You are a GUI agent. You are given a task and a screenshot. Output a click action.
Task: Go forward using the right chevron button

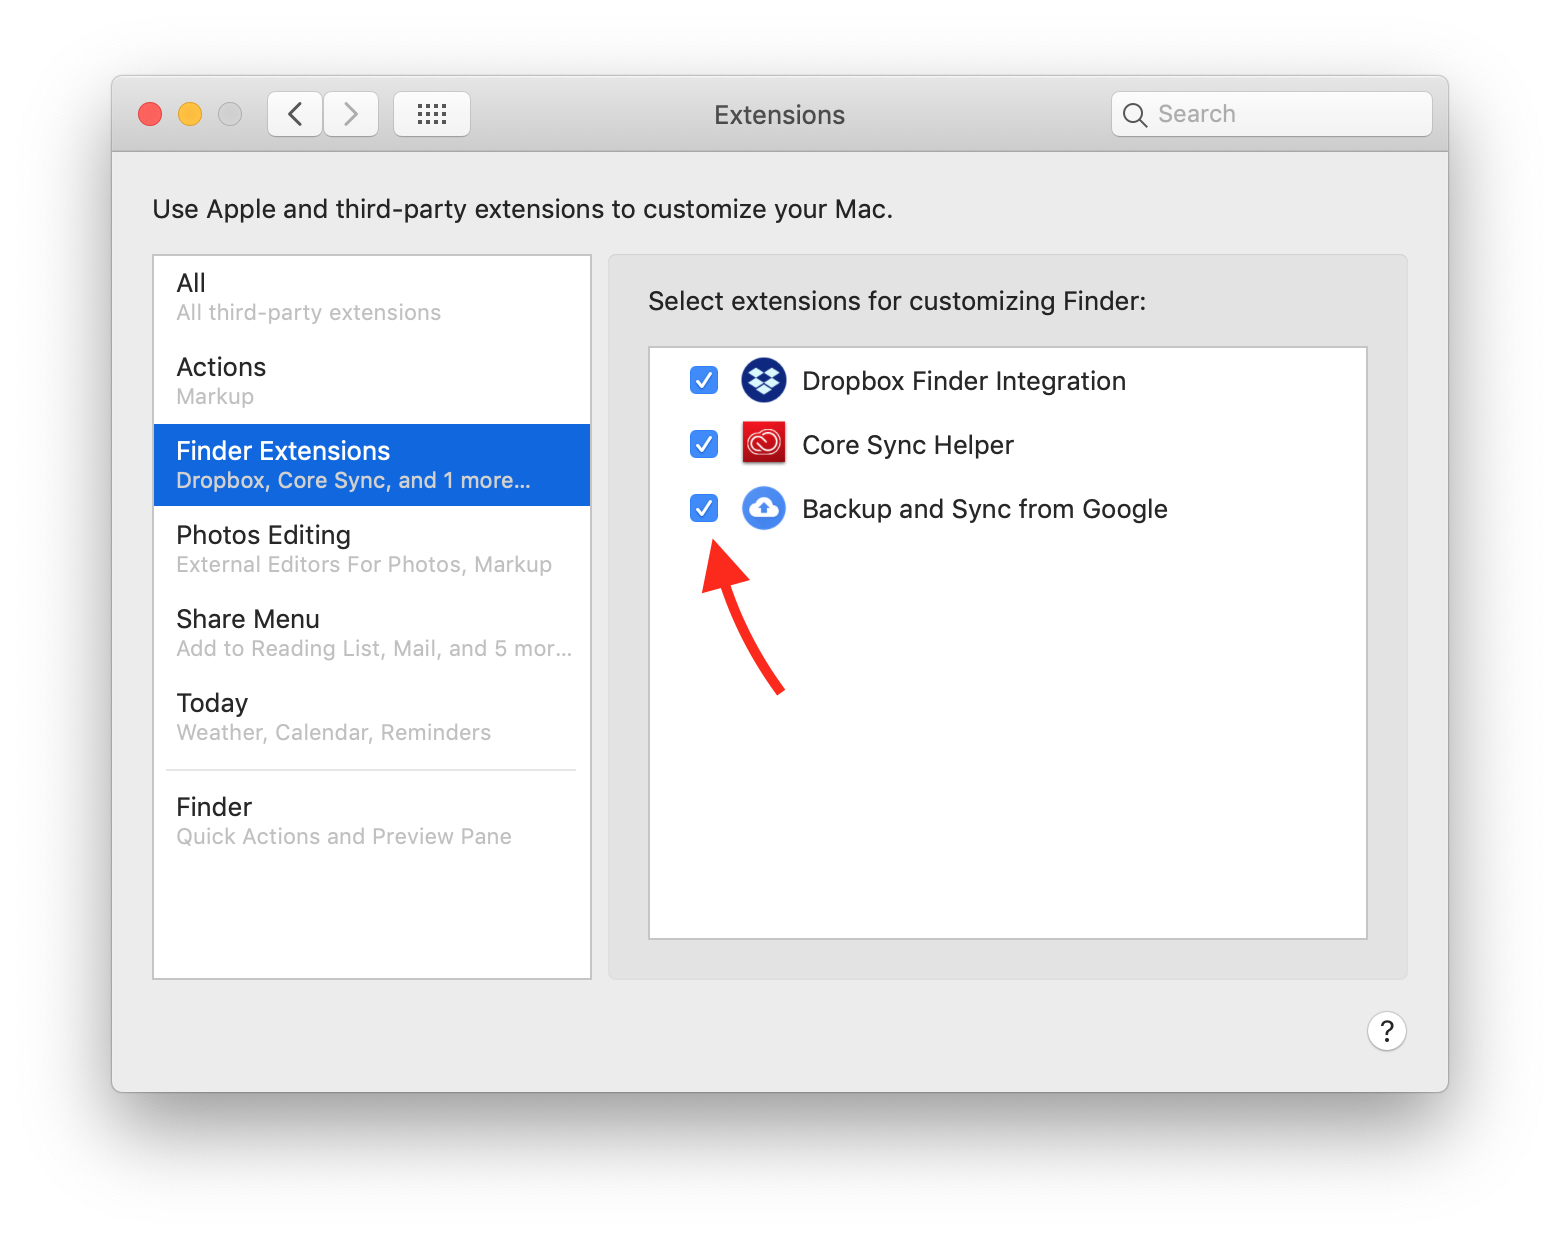coord(351,114)
